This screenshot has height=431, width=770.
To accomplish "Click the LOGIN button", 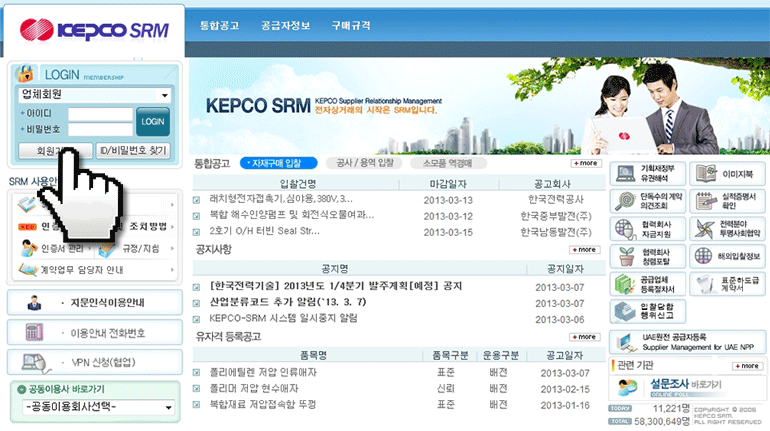I will coord(153,121).
